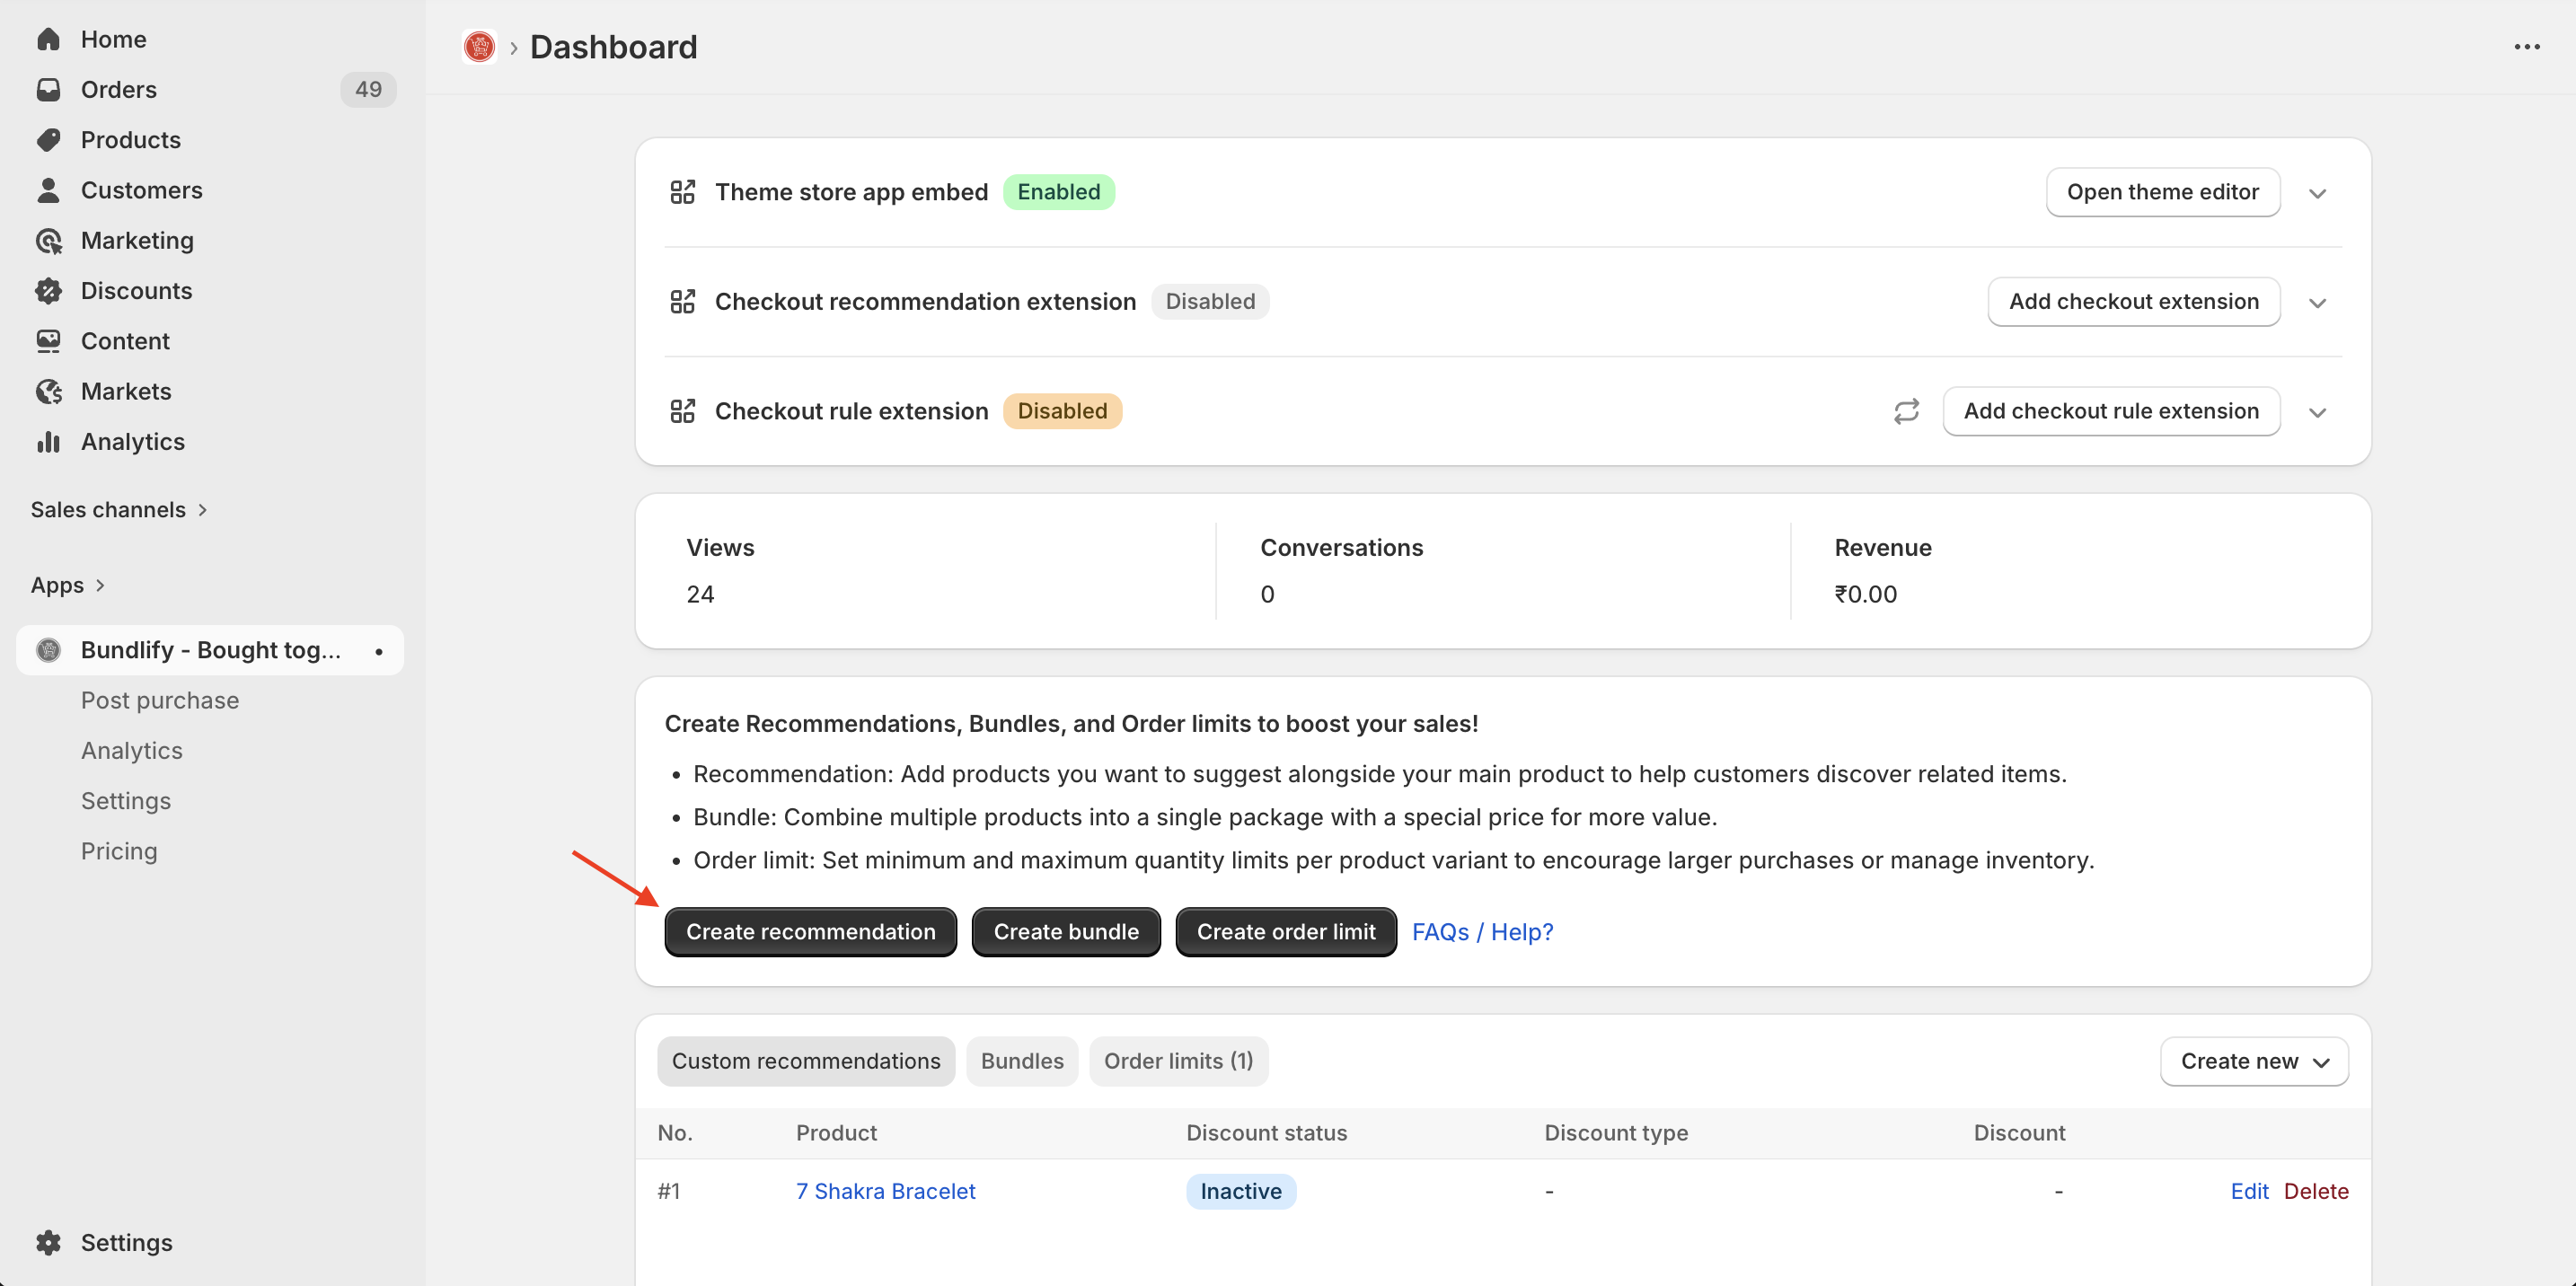This screenshot has height=1286, width=2576.
Task: Click the refresh icon beside checkout rule extension
Action: click(x=1906, y=411)
